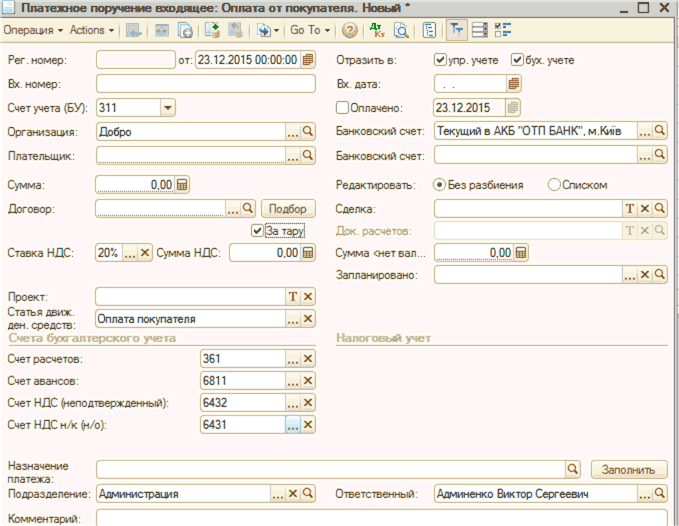Screen dimensions: 679x526
Task: Click the Дт/Кт postings icon
Action: pyautogui.click(x=376, y=30)
